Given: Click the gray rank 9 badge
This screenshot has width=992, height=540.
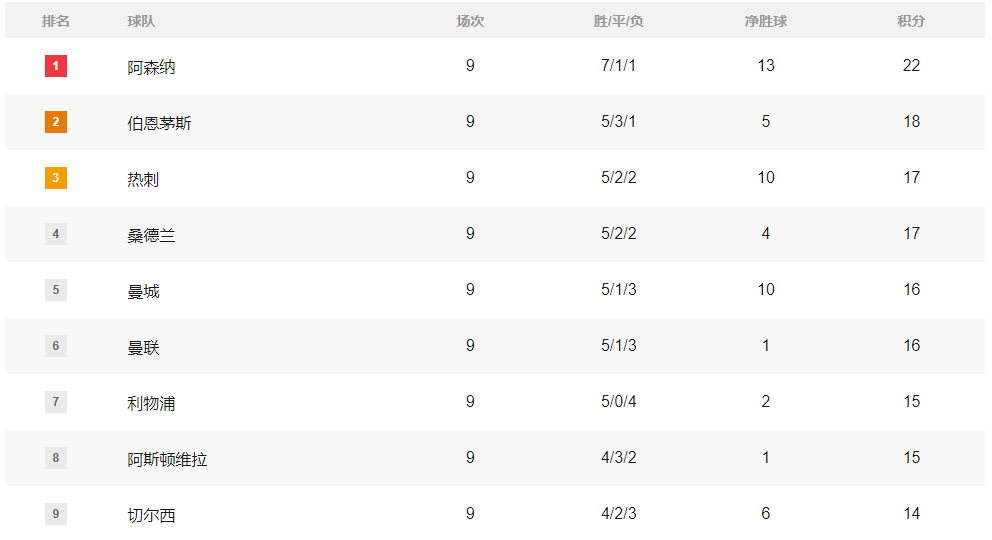Looking at the screenshot, I should 56,514.
